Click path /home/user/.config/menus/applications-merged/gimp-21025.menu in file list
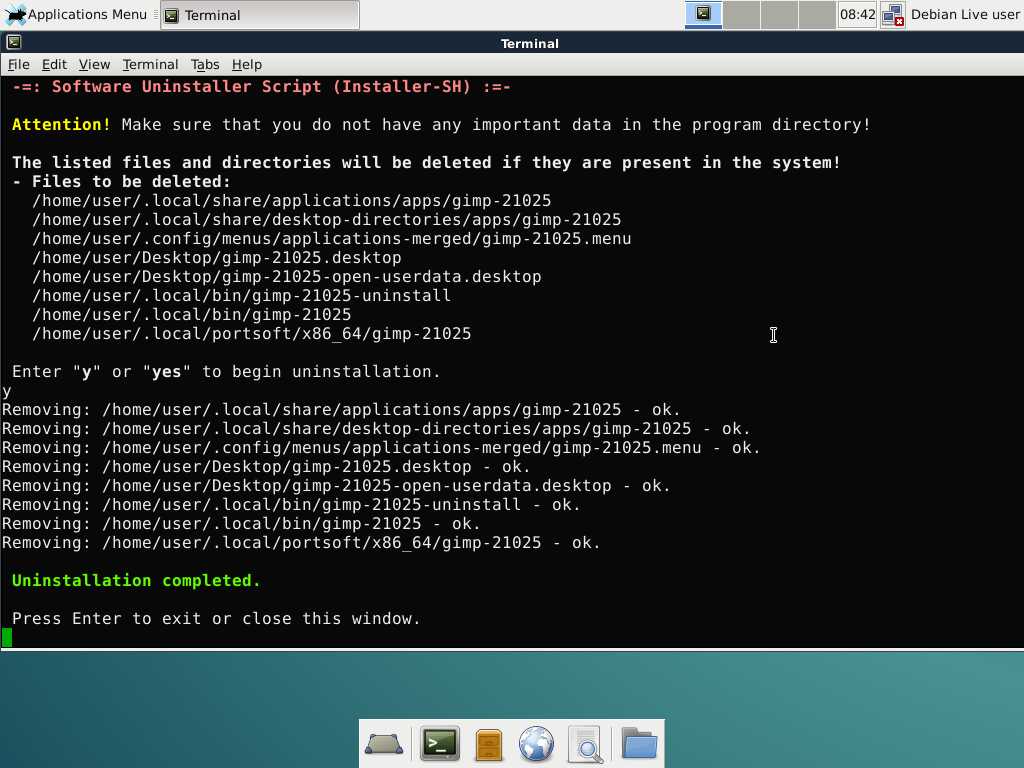Screen dimensions: 1024x768 332,238
